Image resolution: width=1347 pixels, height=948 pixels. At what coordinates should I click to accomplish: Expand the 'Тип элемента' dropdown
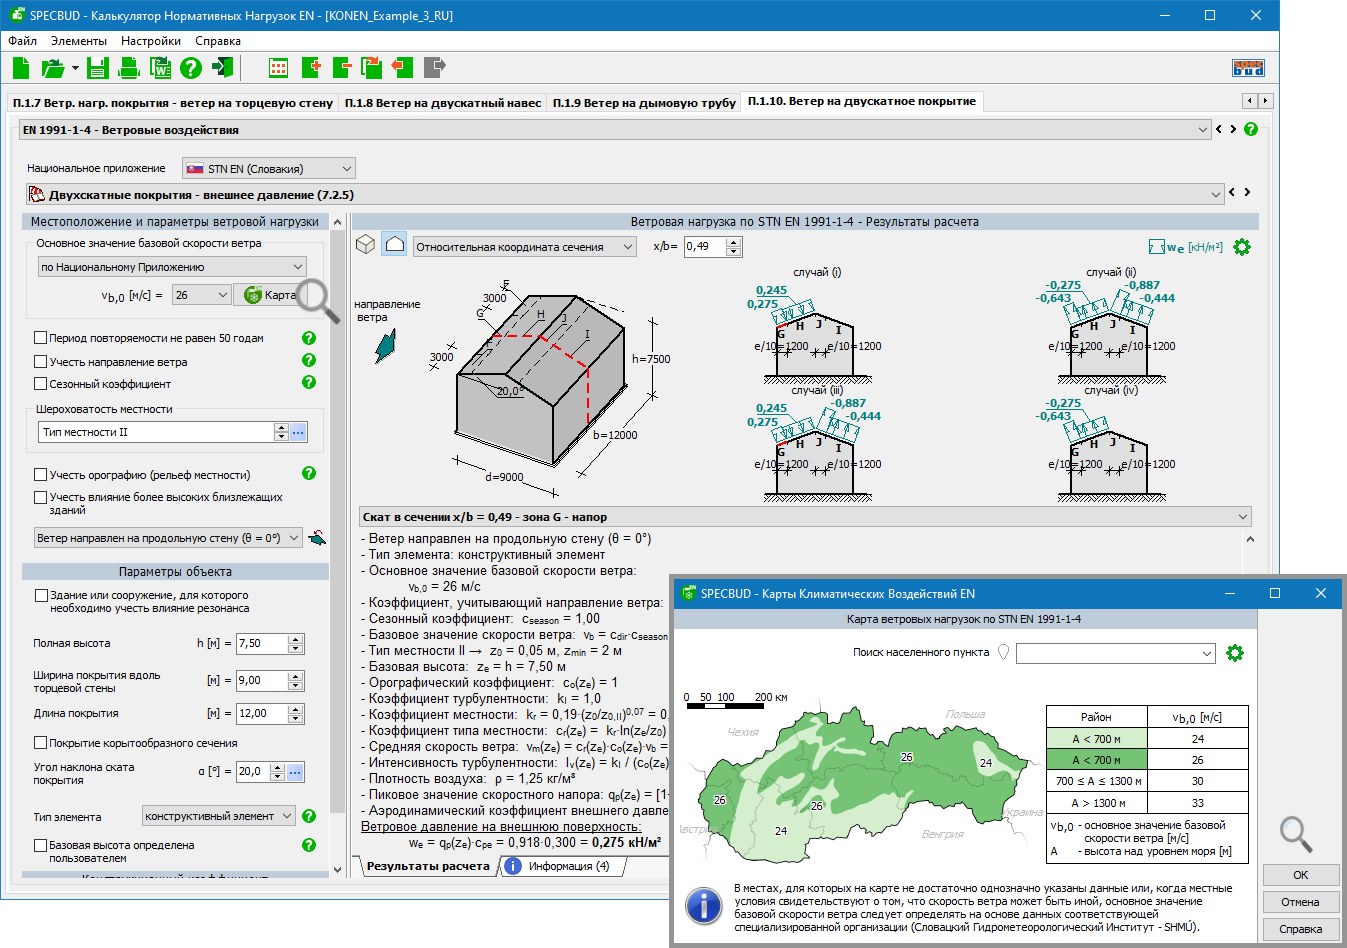coord(218,817)
